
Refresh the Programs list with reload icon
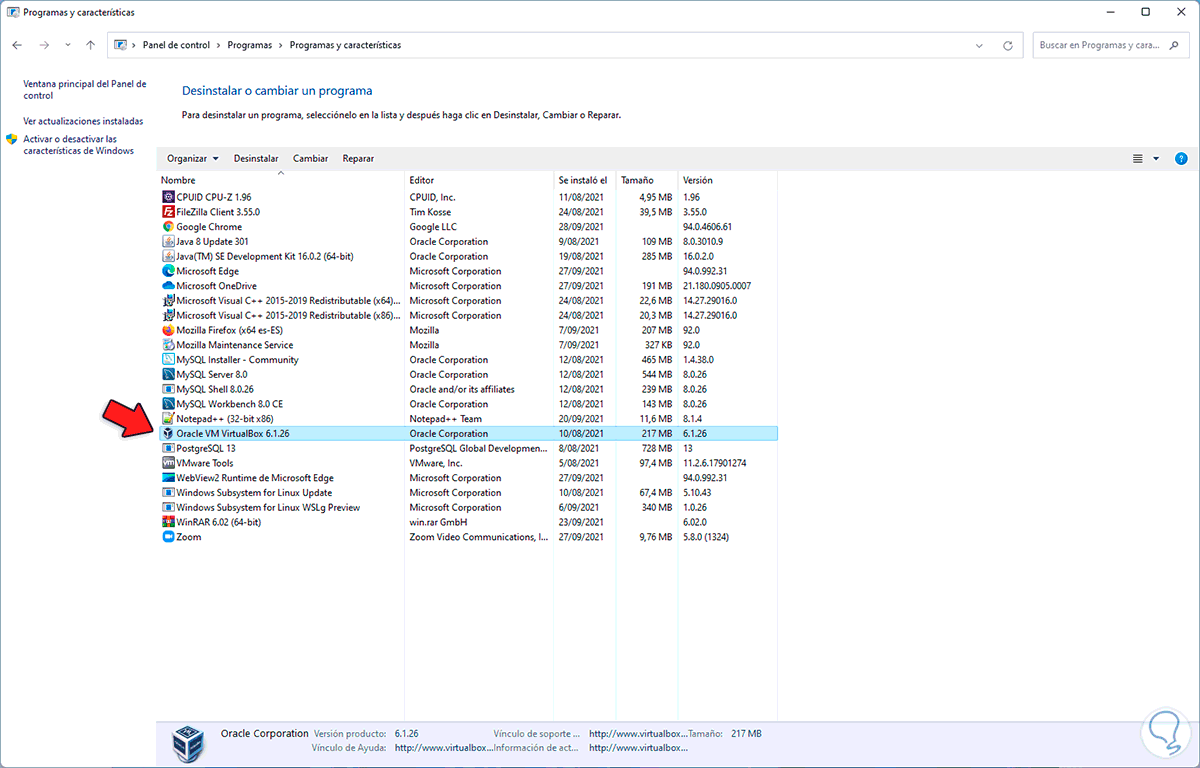pos(1008,45)
